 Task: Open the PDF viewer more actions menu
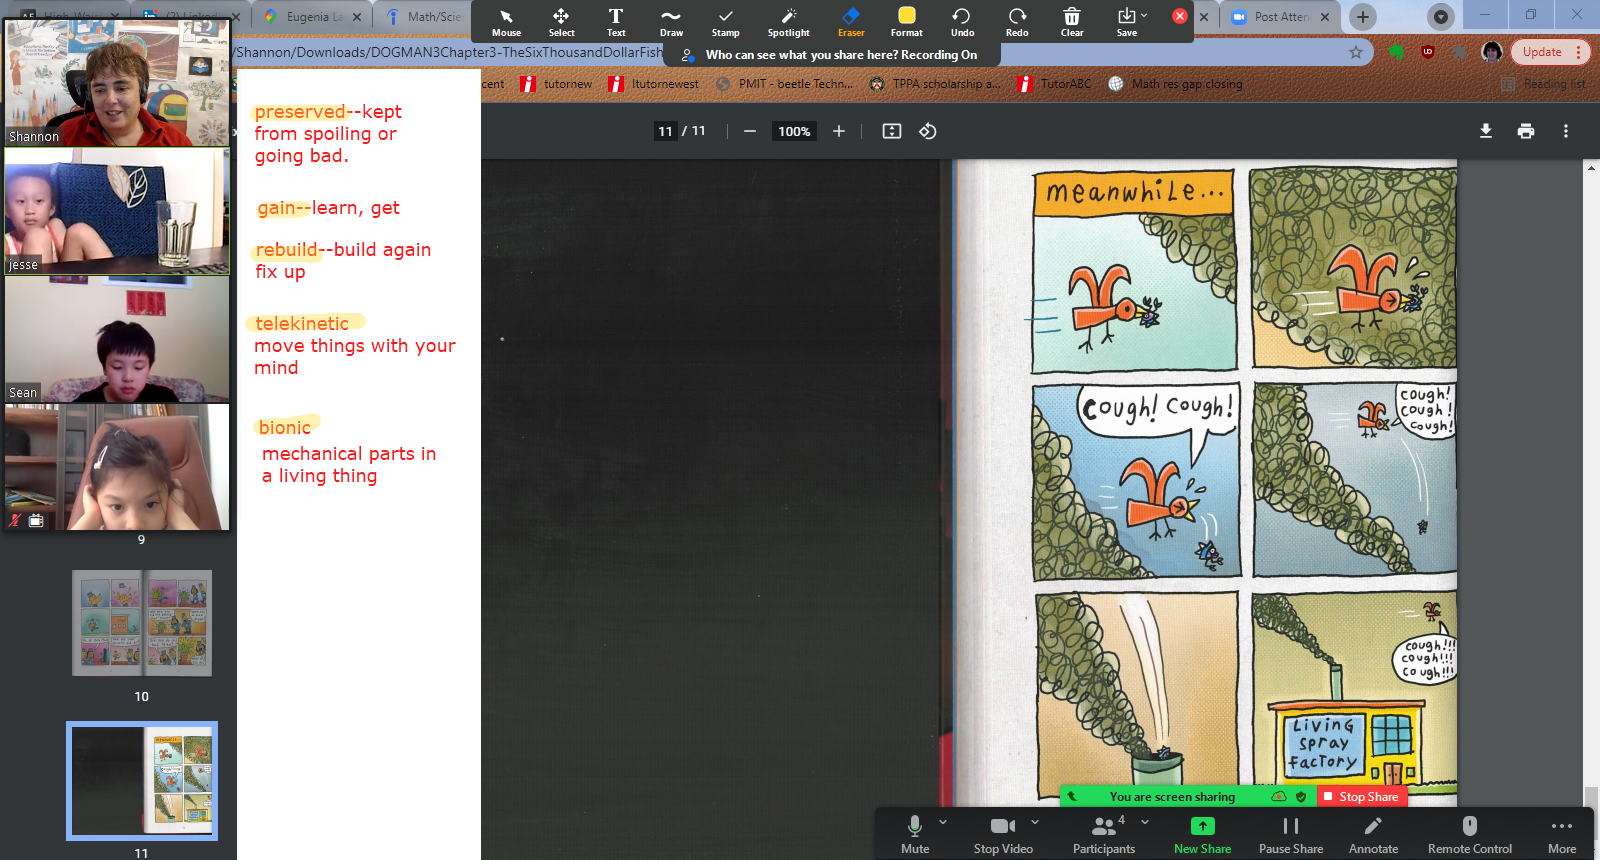tap(1566, 131)
